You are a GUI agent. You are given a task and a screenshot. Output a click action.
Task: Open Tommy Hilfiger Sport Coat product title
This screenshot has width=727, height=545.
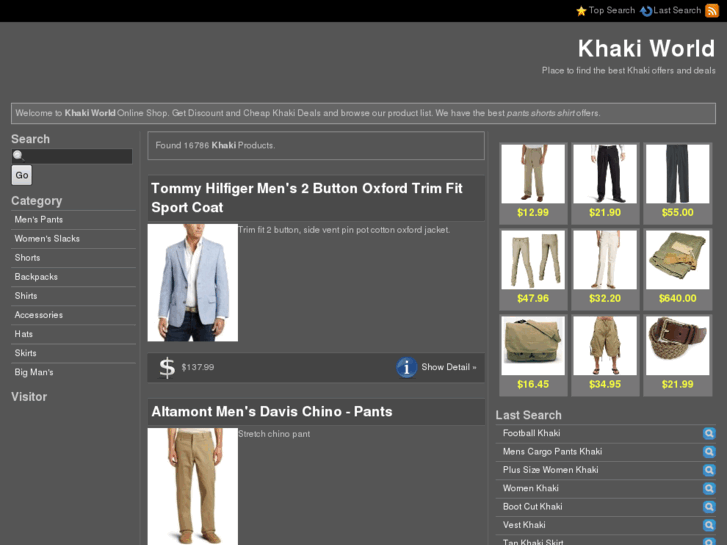tap(306, 198)
